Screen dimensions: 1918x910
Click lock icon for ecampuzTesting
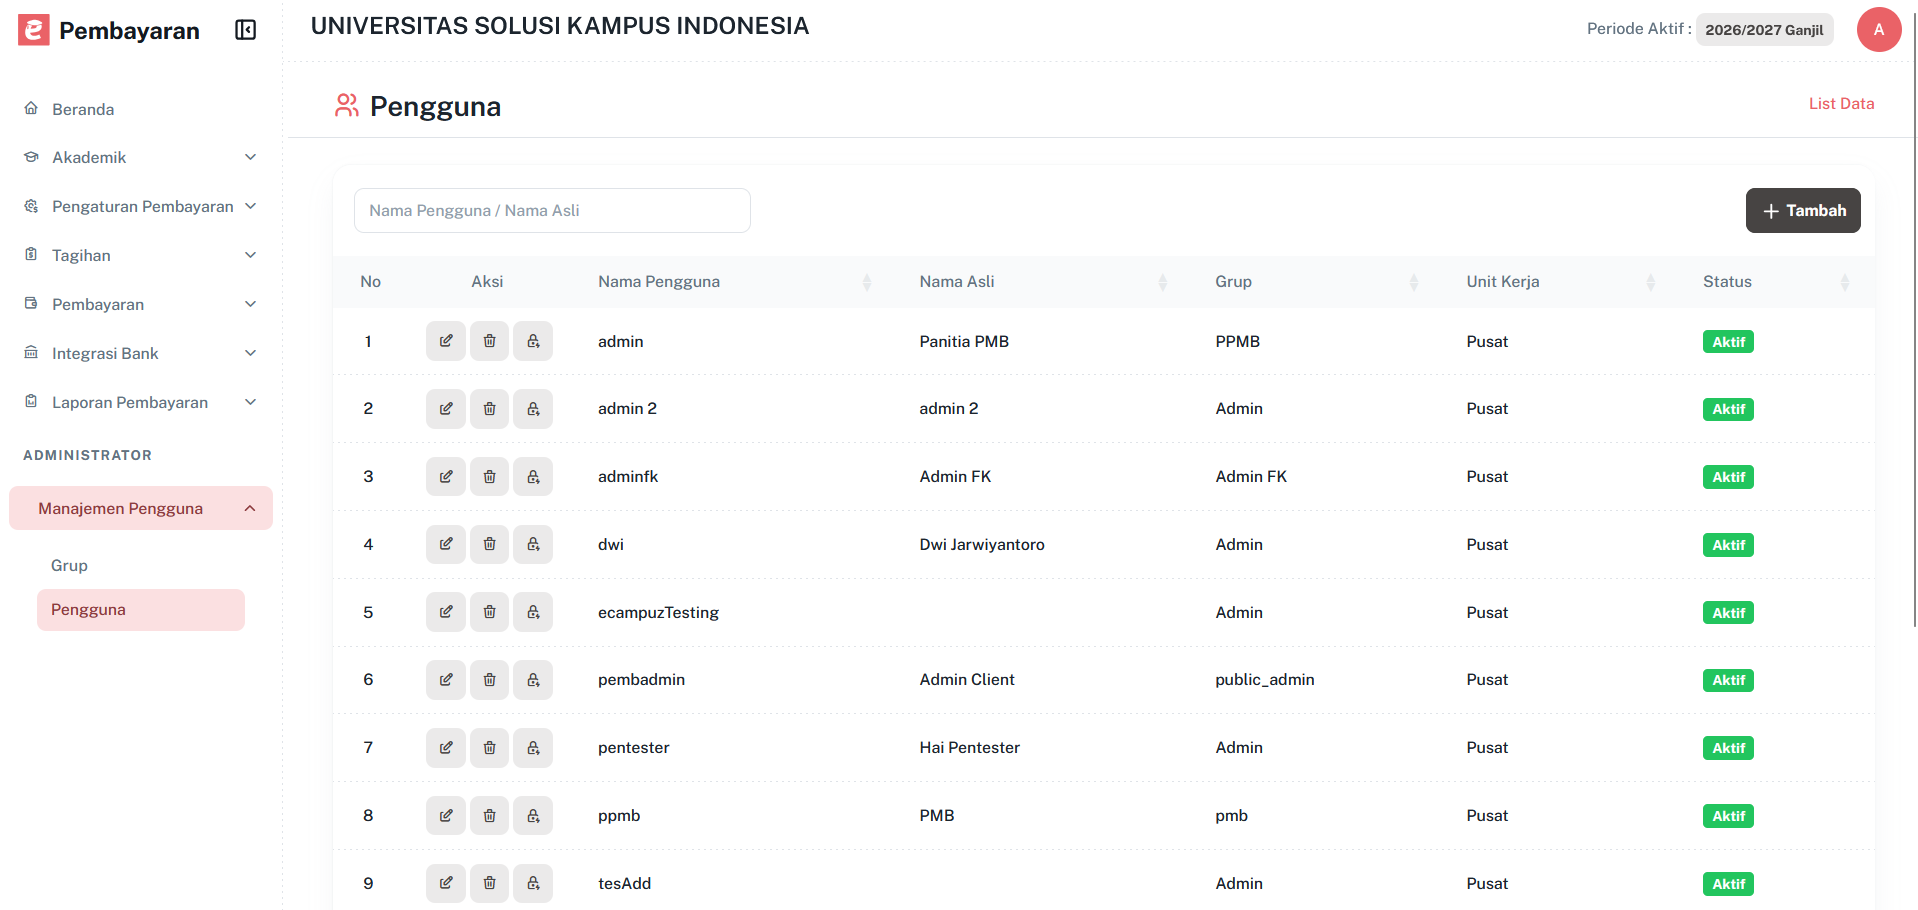click(533, 612)
